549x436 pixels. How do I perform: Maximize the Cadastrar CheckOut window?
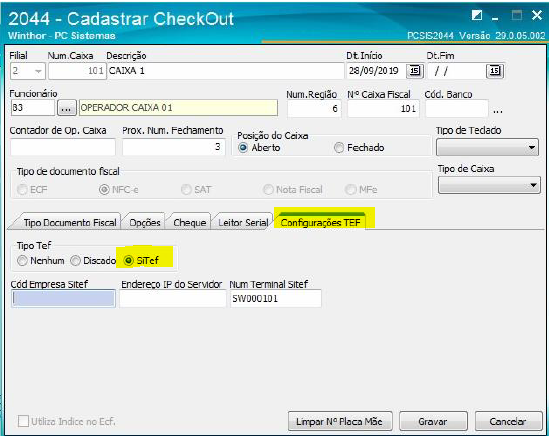(x=517, y=15)
